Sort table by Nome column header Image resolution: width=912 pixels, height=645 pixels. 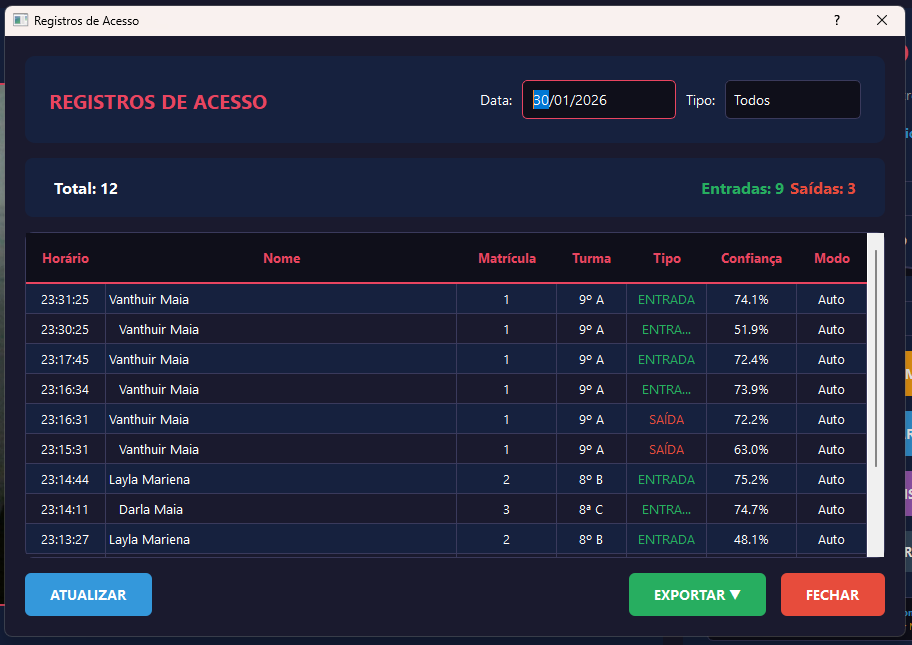coord(281,258)
